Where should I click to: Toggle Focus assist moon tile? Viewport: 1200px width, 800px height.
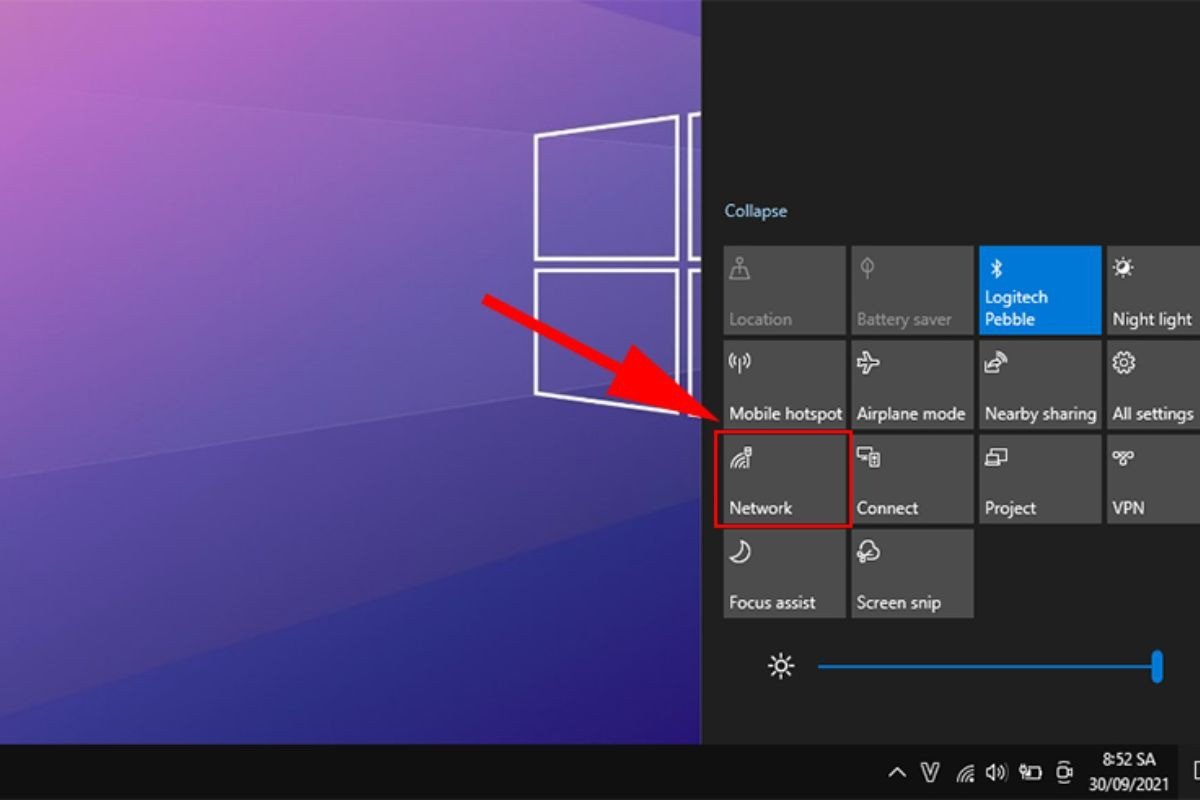coord(784,574)
